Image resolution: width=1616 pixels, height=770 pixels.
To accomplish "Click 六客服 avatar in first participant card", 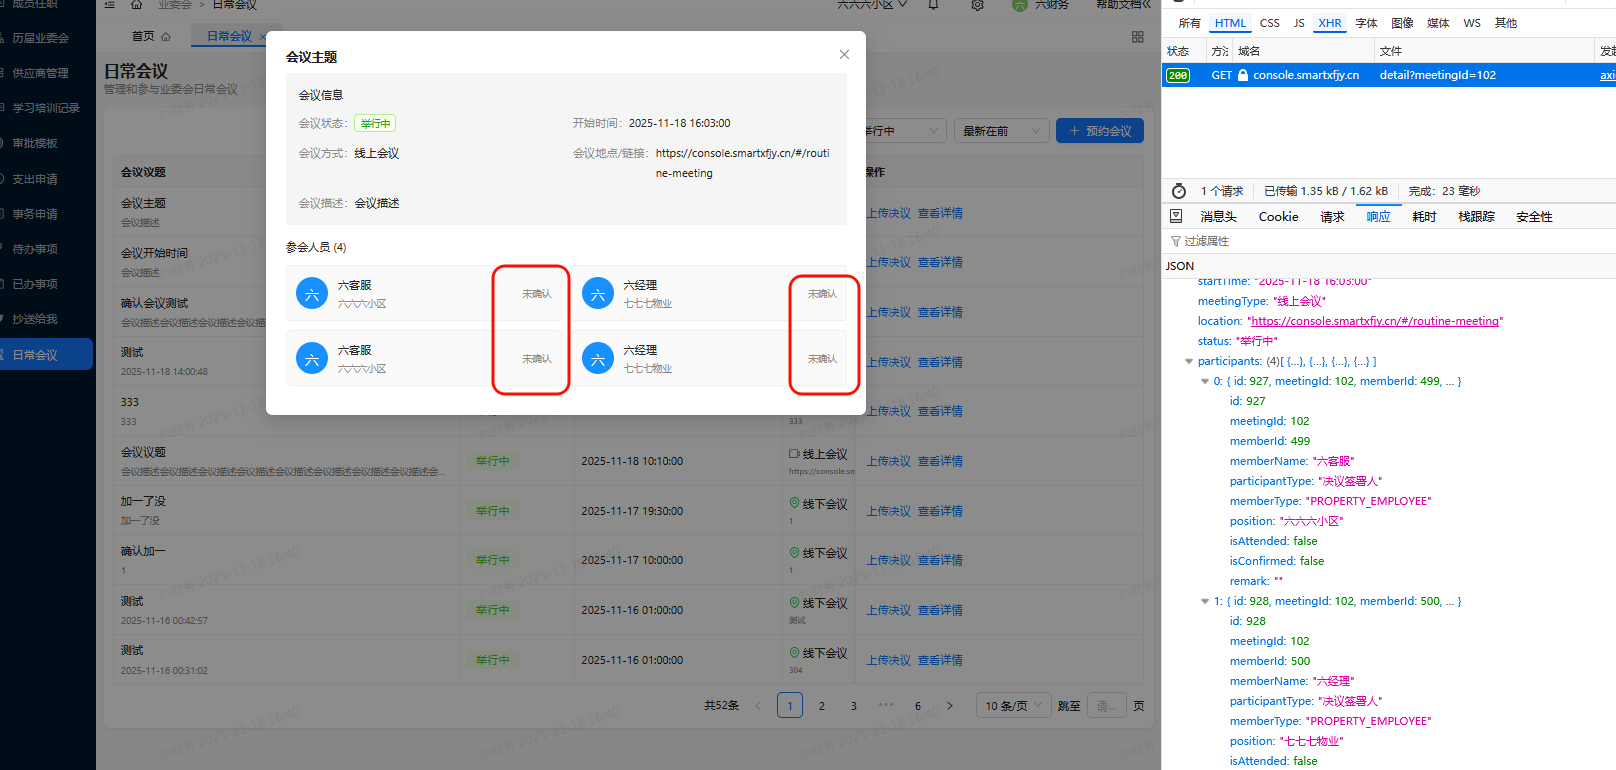I will (x=312, y=294).
